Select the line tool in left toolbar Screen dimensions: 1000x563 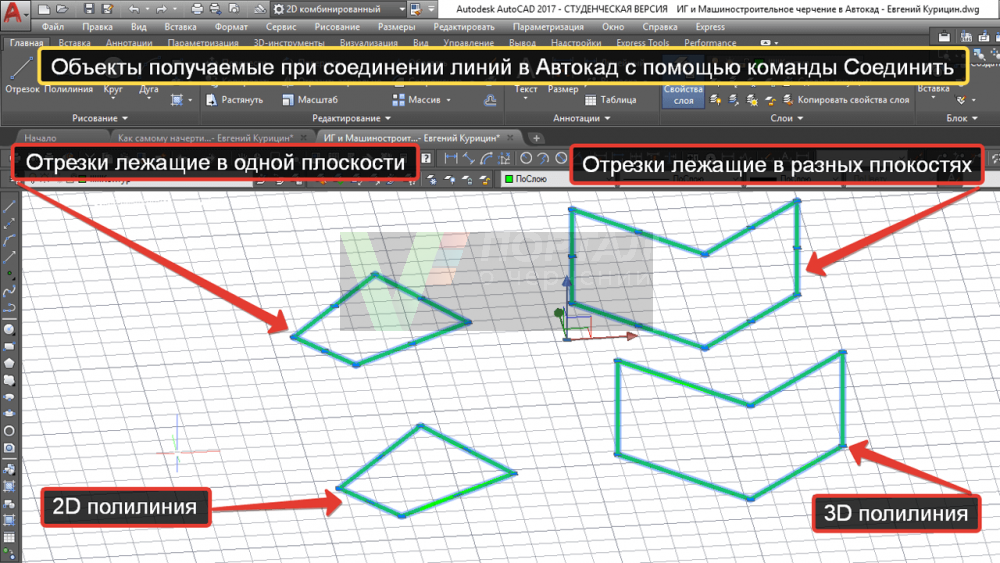[x=9, y=206]
